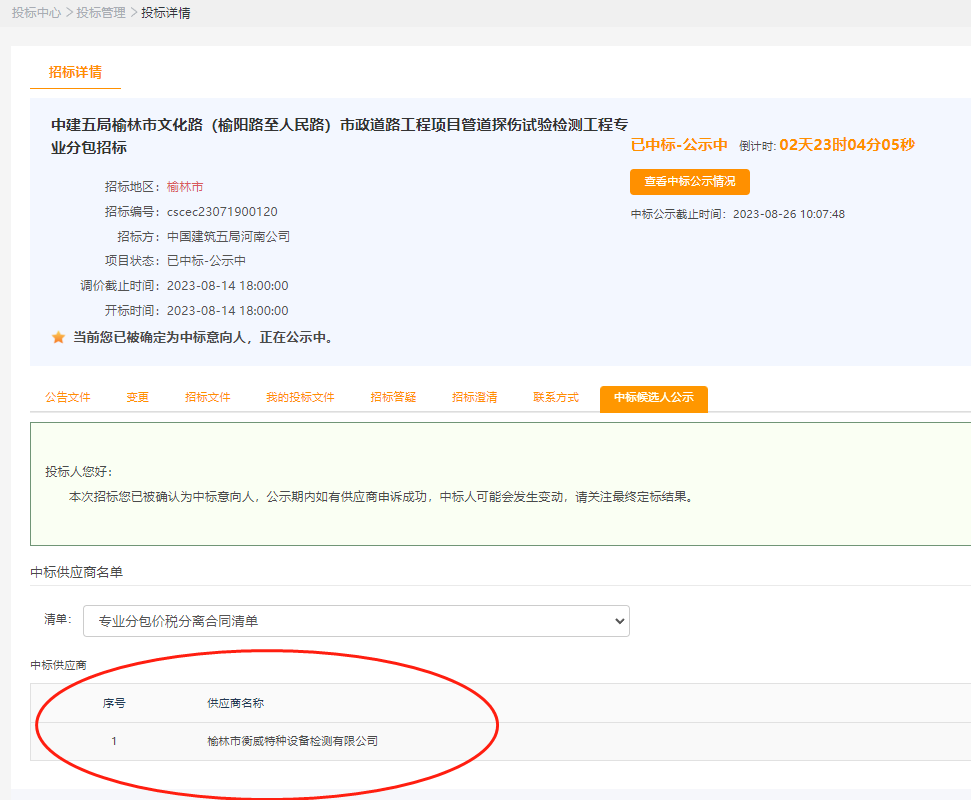Open 查看中标公示情况 button
The width and height of the screenshot is (971, 800).
coord(690,182)
